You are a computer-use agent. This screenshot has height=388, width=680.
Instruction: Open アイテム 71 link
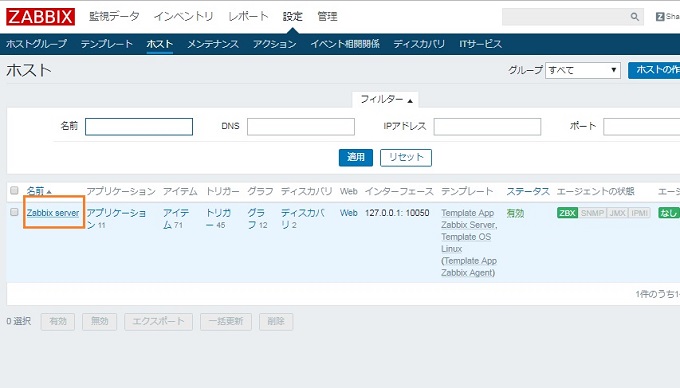point(176,218)
